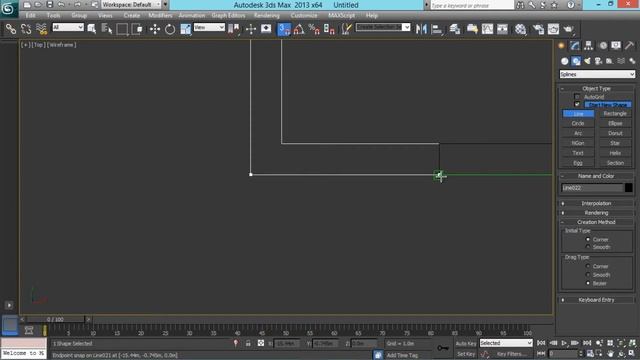
Task: Click the Rectangle spline button
Action: 615,113
